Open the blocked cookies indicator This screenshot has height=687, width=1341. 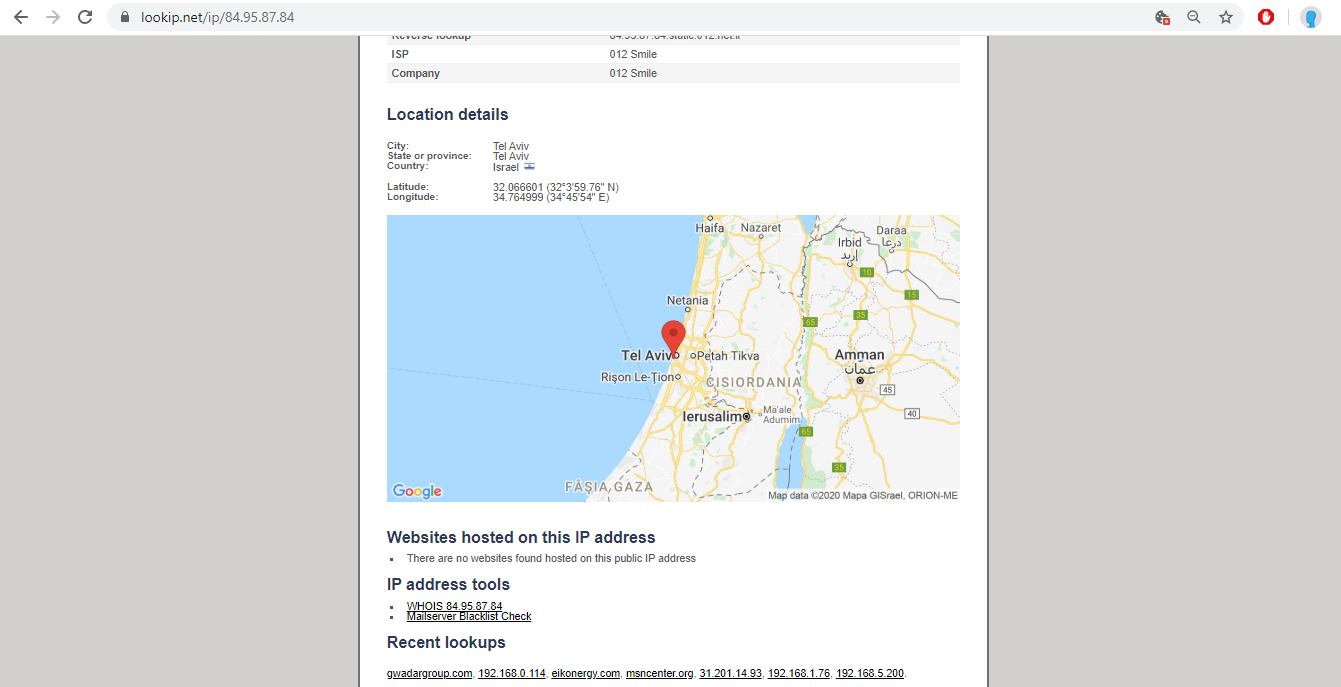tap(1161, 17)
